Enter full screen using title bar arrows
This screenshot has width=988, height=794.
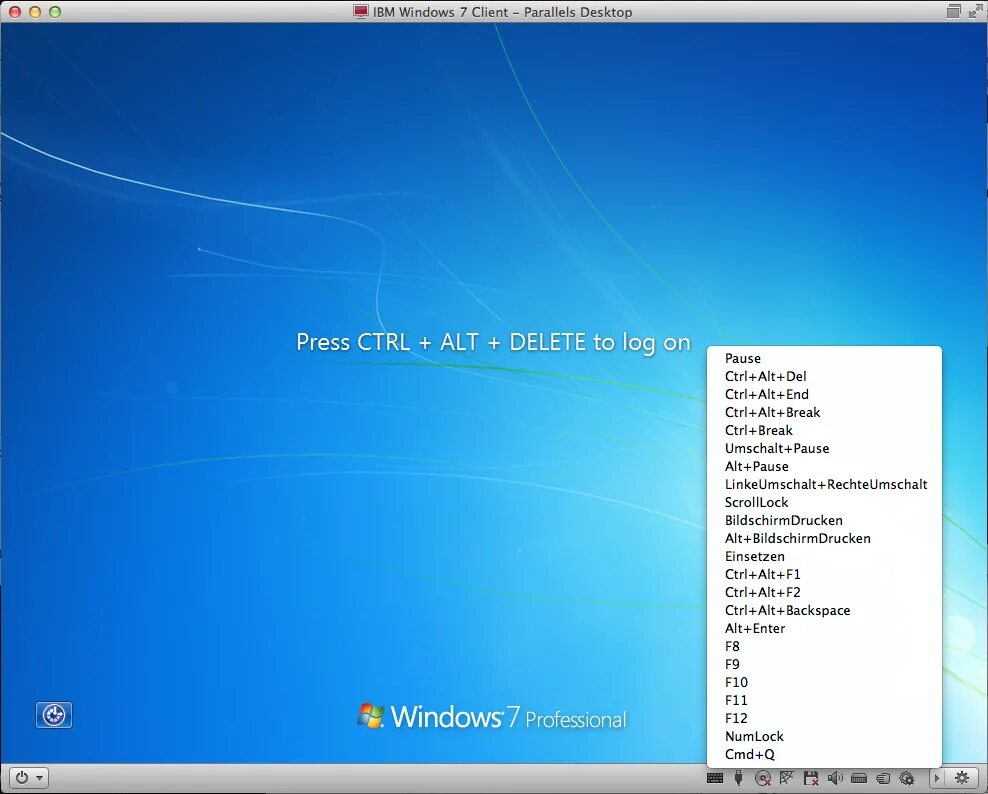(x=975, y=11)
